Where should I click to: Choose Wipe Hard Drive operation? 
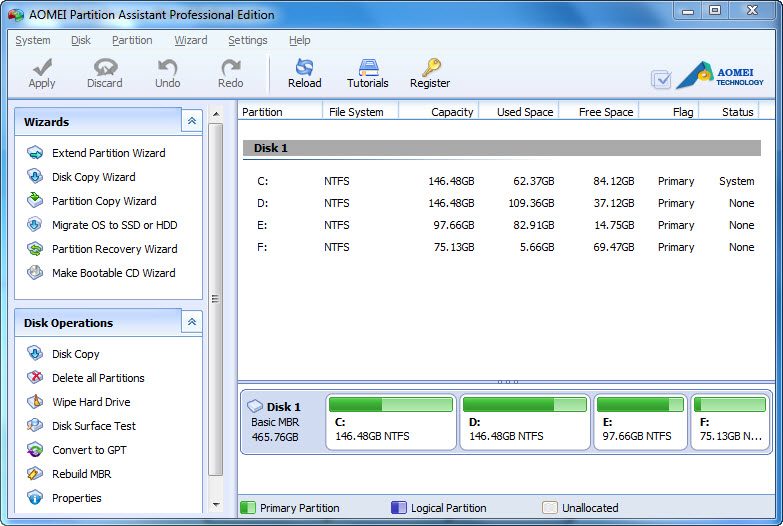[91, 402]
